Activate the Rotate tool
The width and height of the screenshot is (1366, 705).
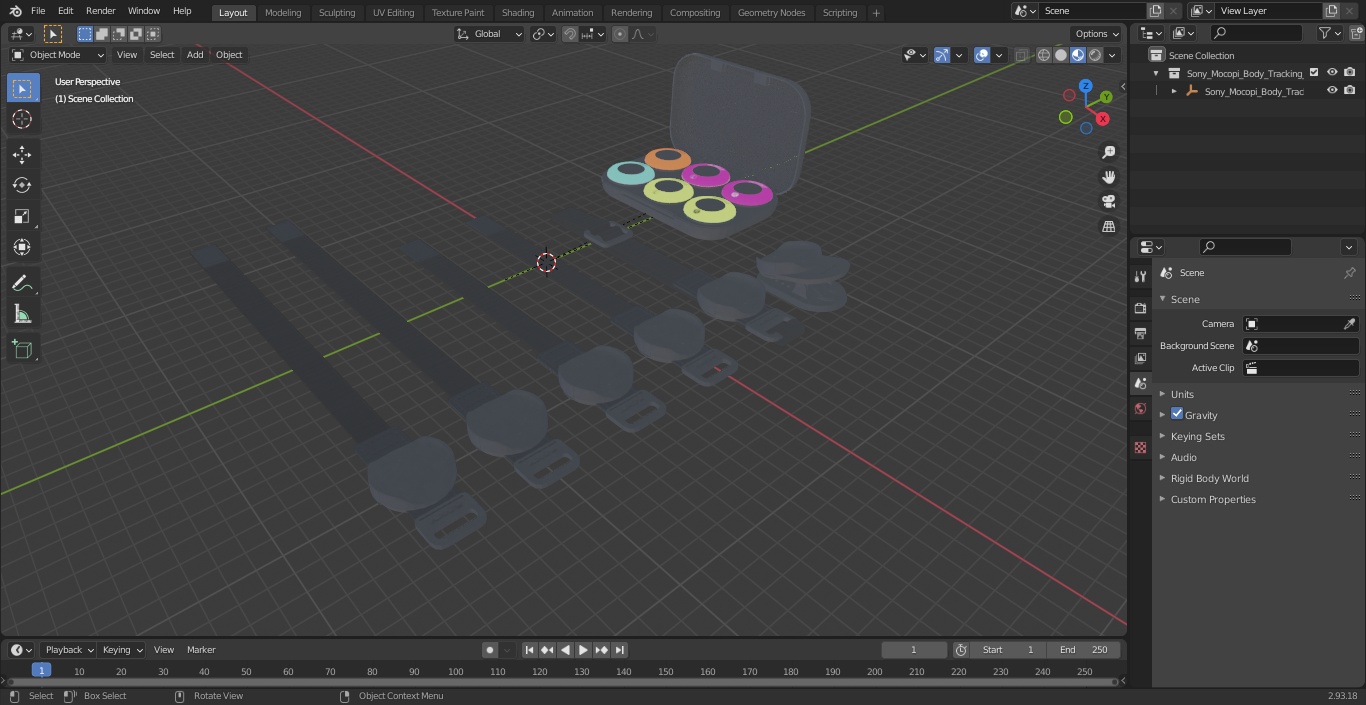click(x=22, y=185)
